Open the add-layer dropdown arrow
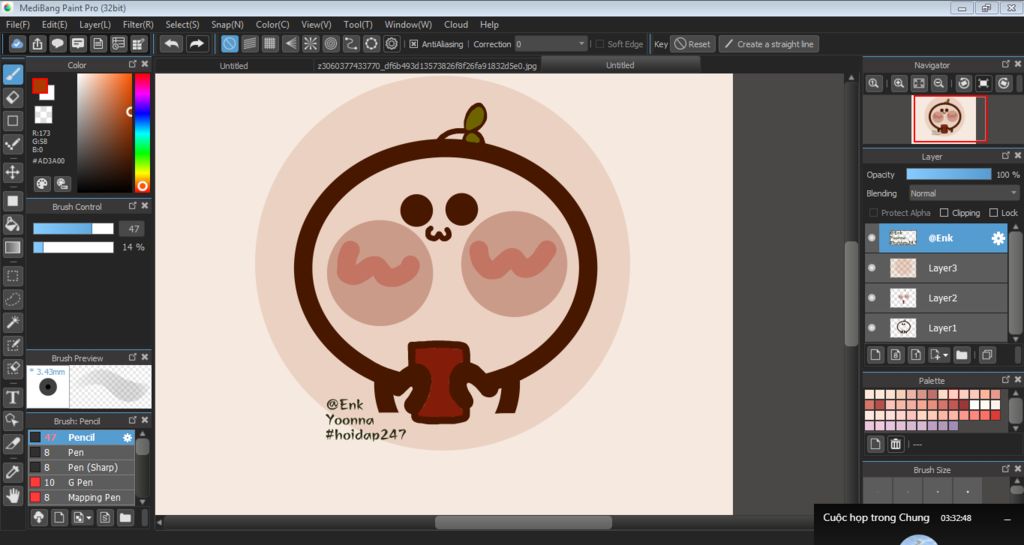Viewport: 1024px width, 545px height. pyautogui.click(x=945, y=356)
